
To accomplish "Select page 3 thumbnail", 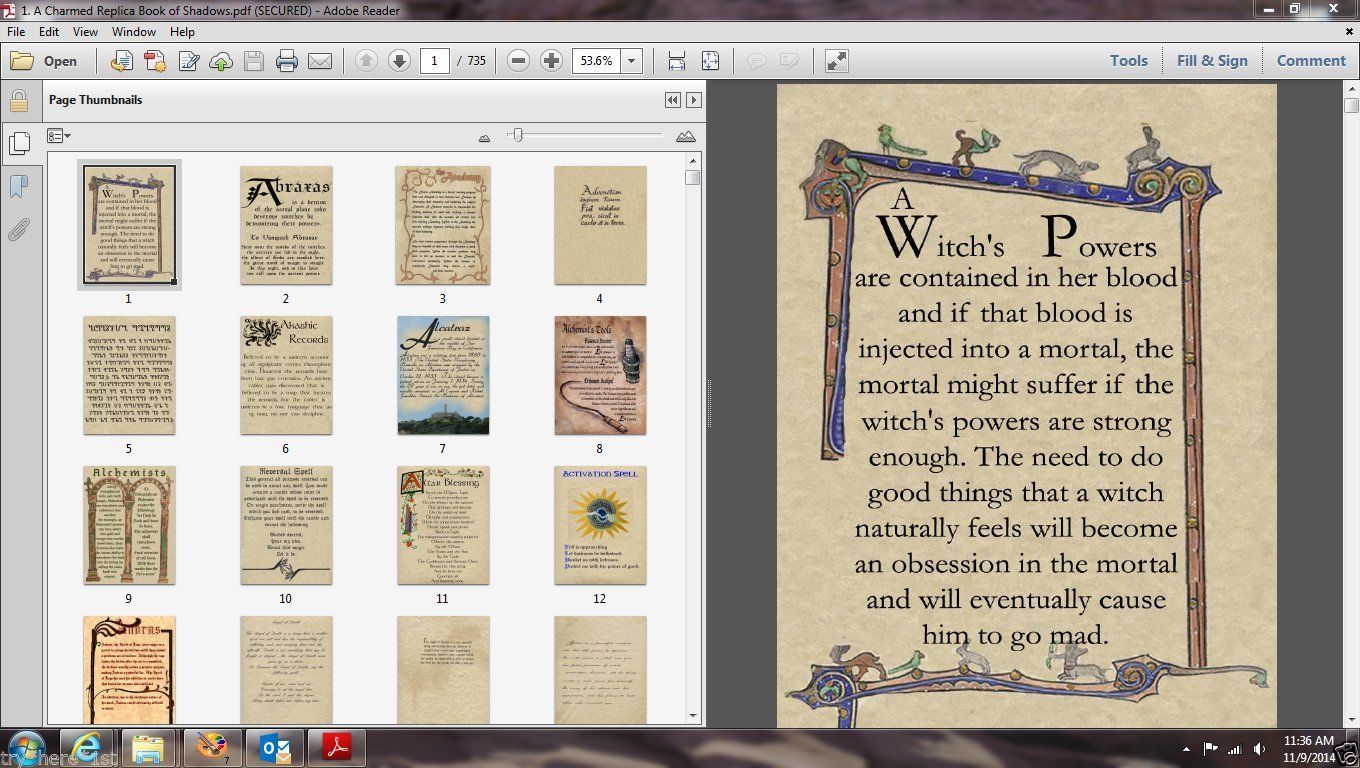I will click(443, 225).
